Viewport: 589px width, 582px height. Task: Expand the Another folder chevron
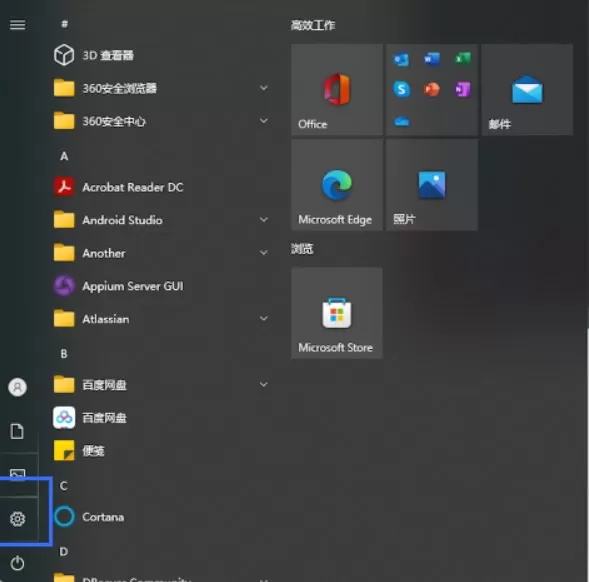coord(264,252)
